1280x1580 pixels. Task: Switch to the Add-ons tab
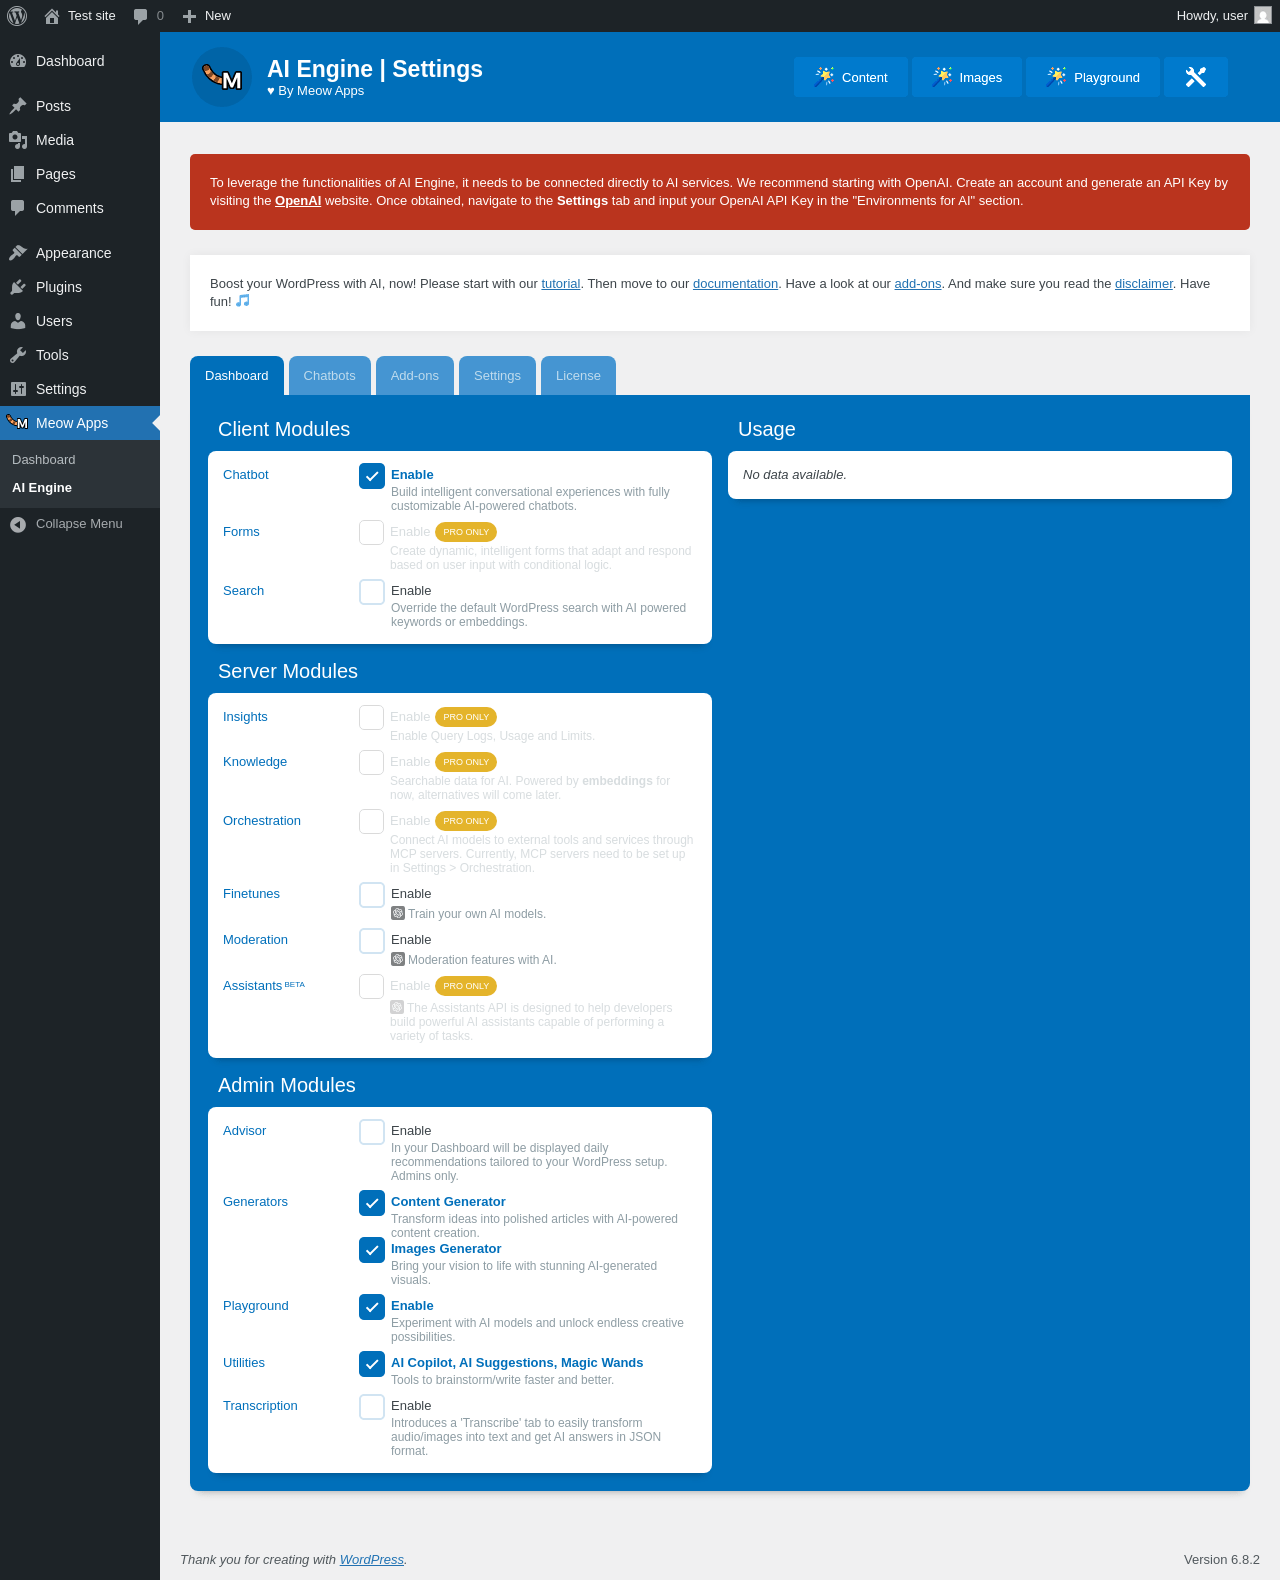click(x=415, y=376)
